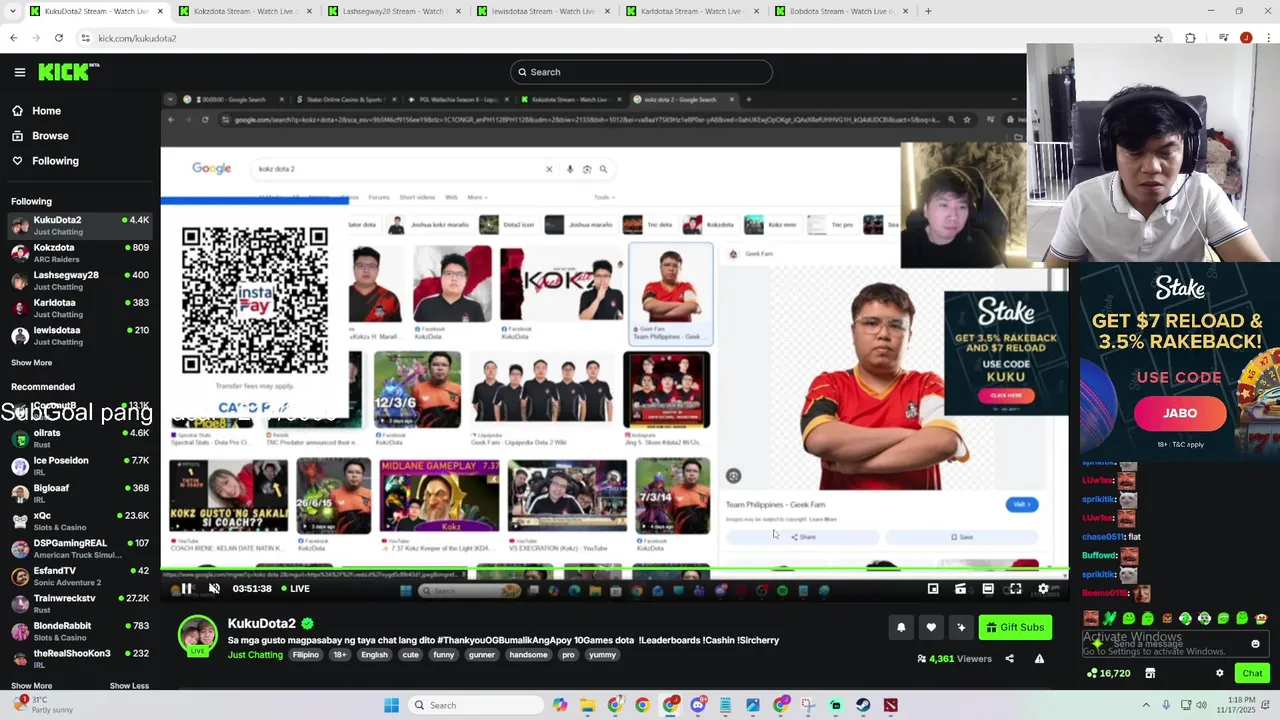Bookmark this page with star icon
The height and width of the screenshot is (720, 1280).
click(x=1158, y=38)
